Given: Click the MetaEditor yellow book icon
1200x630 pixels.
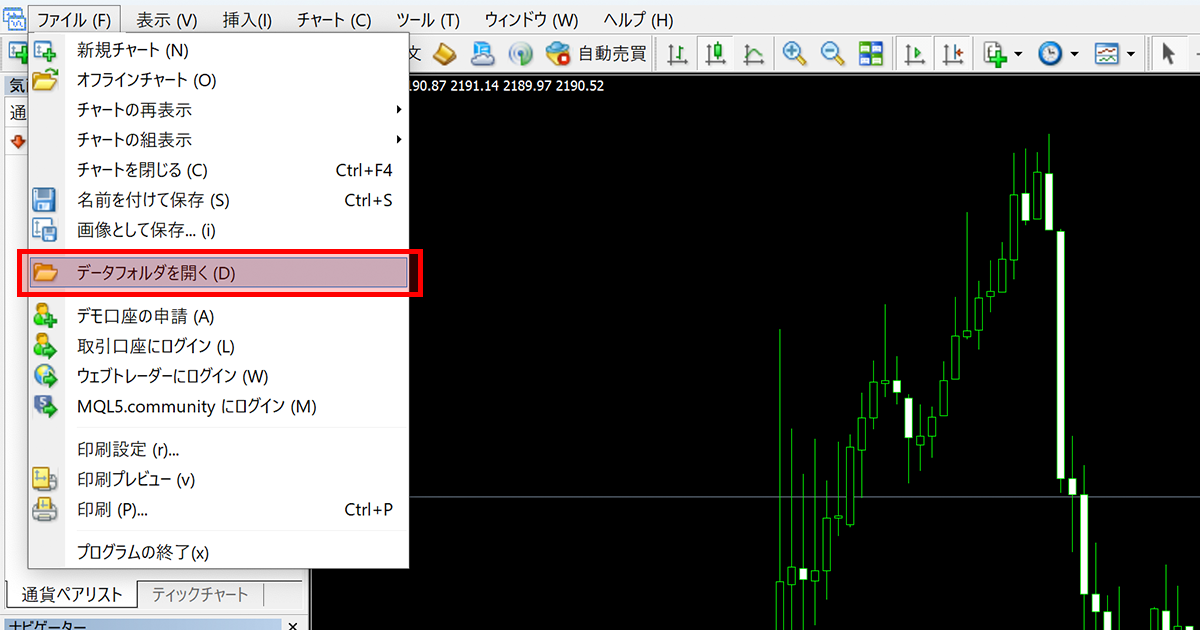Looking at the screenshot, I should 445,54.
